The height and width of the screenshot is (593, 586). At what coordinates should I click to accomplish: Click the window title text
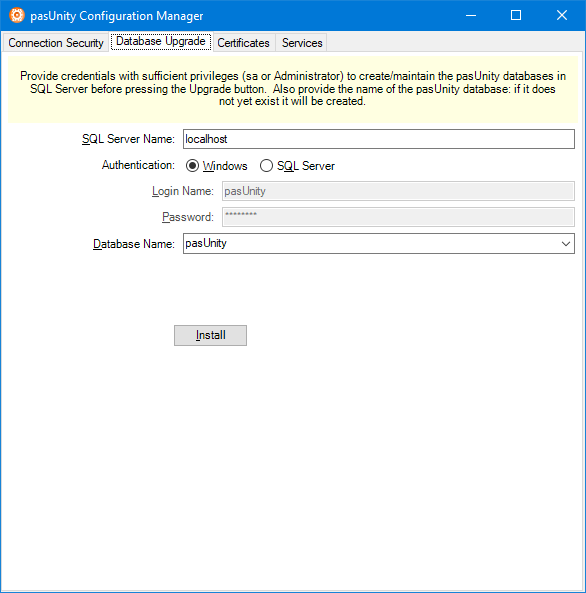(117, 16)
